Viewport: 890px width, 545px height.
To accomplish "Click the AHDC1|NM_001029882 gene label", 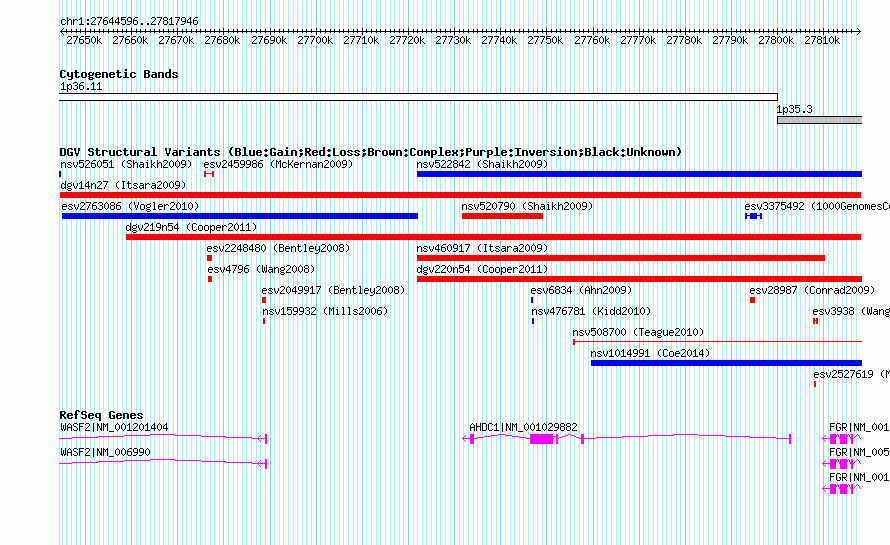I will click(x=523, y=427).
